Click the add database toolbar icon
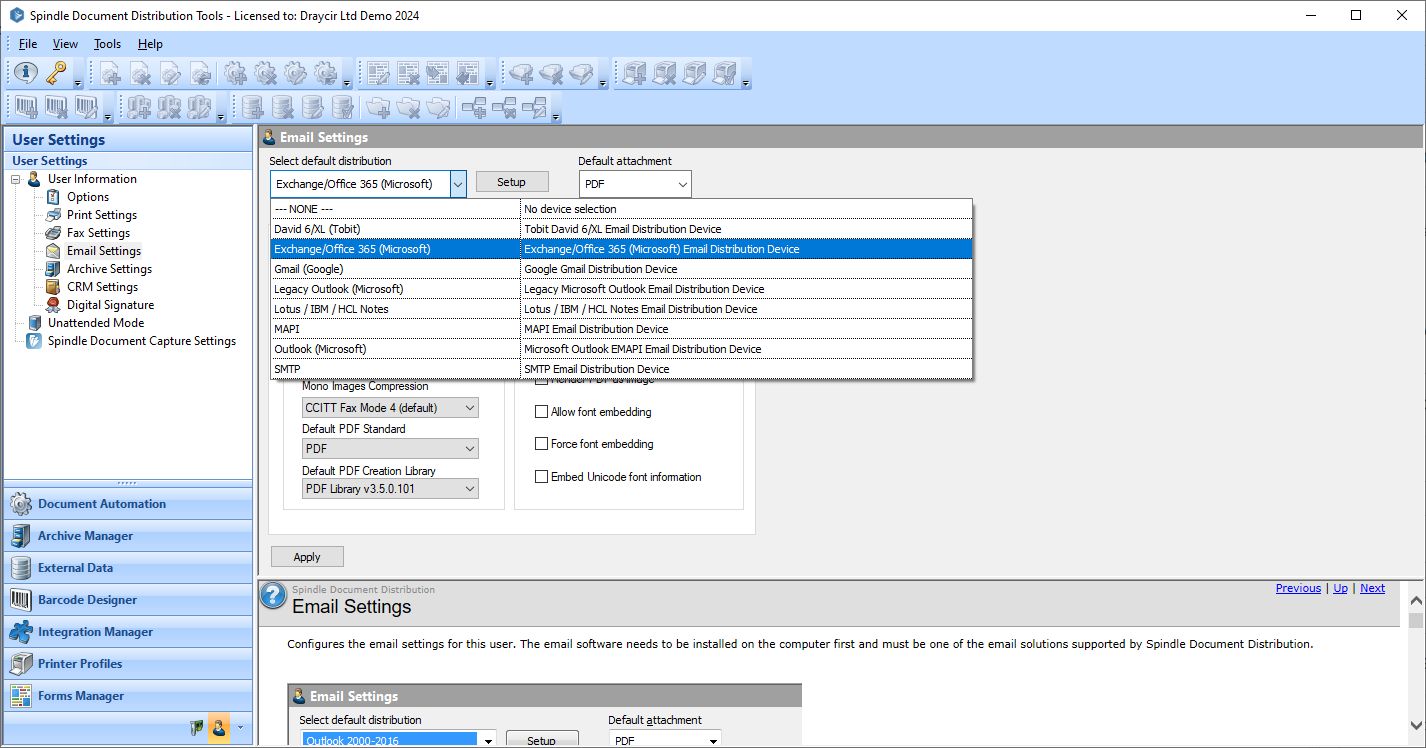Screen dimensions: 1426x748 [253, 106]
